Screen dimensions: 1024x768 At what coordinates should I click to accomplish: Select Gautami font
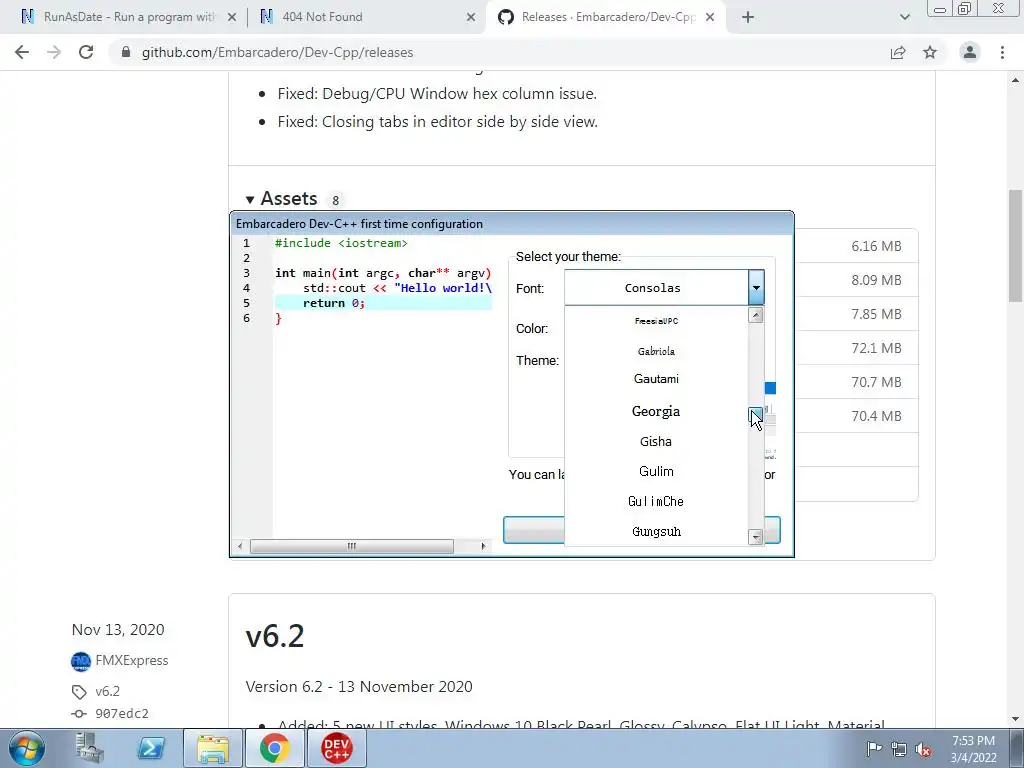pos(656,379)
